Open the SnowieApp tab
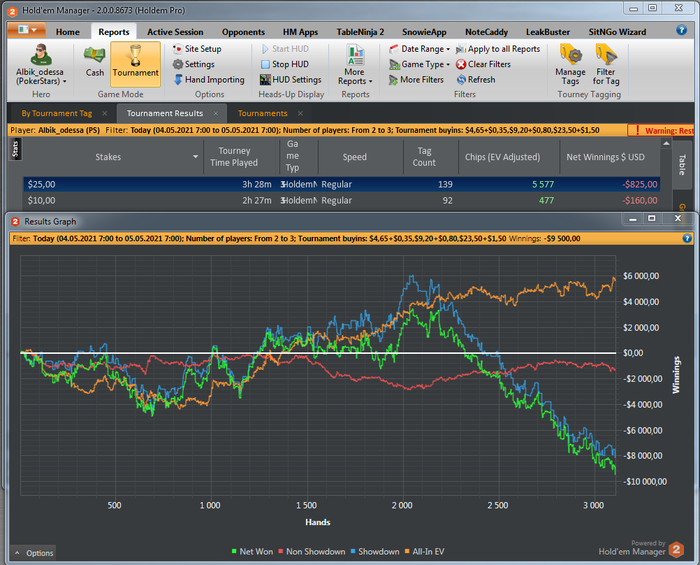Screen dimensions: 700x565 (x=424, y=32)
